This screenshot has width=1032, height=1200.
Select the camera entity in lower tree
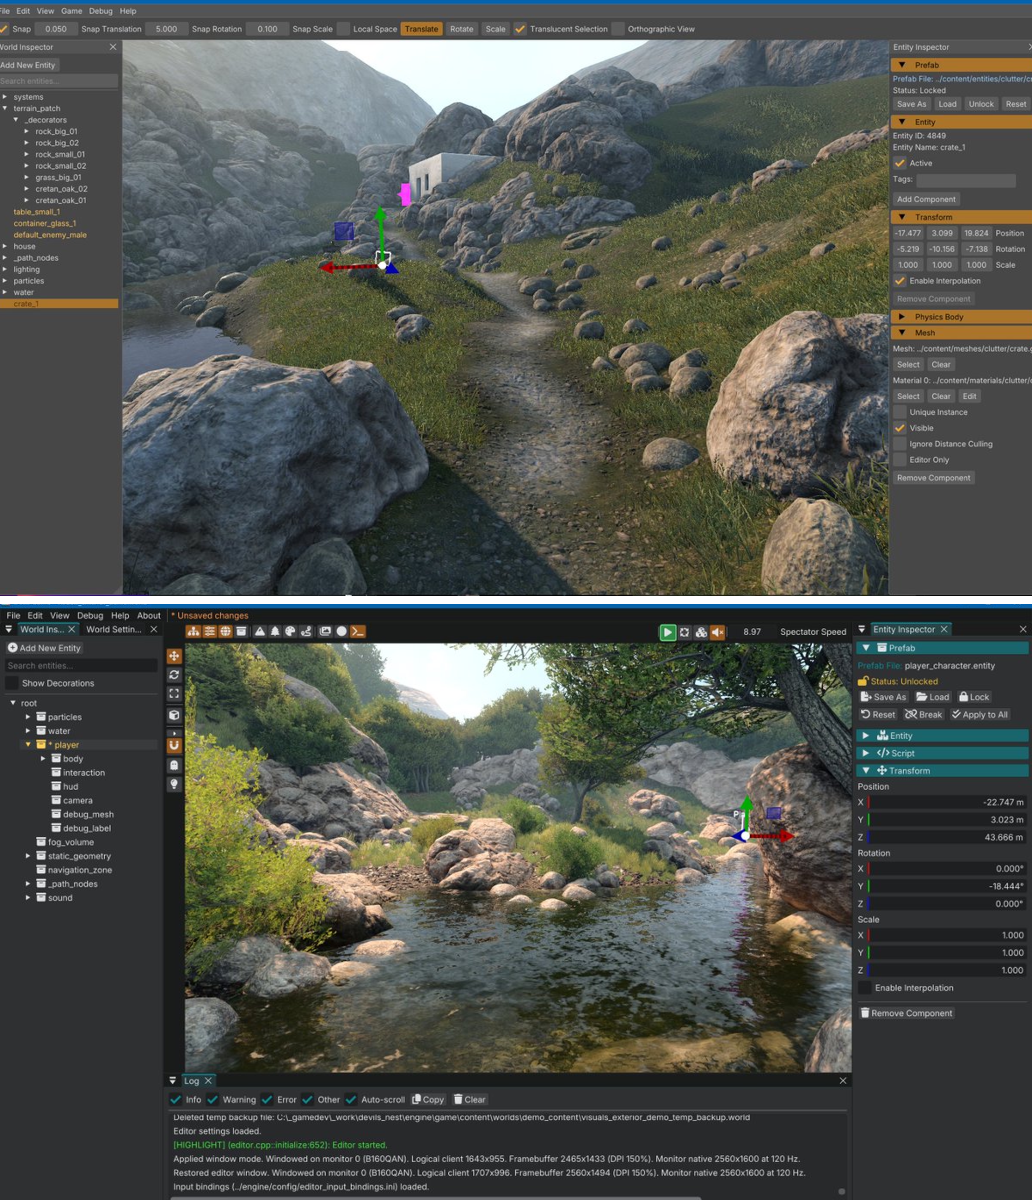tap(78, 801)
